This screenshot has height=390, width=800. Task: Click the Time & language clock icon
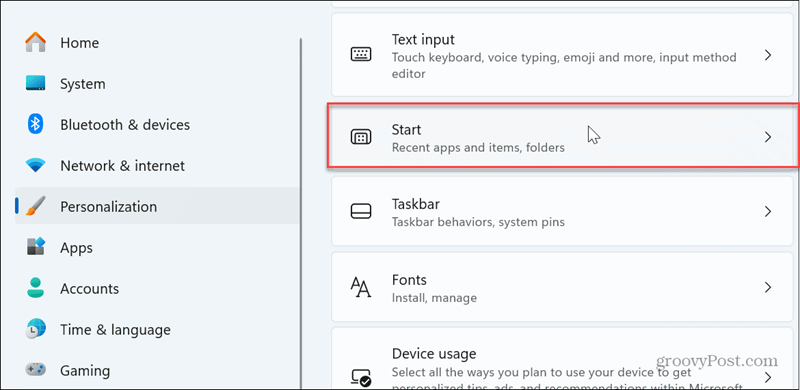36,329
